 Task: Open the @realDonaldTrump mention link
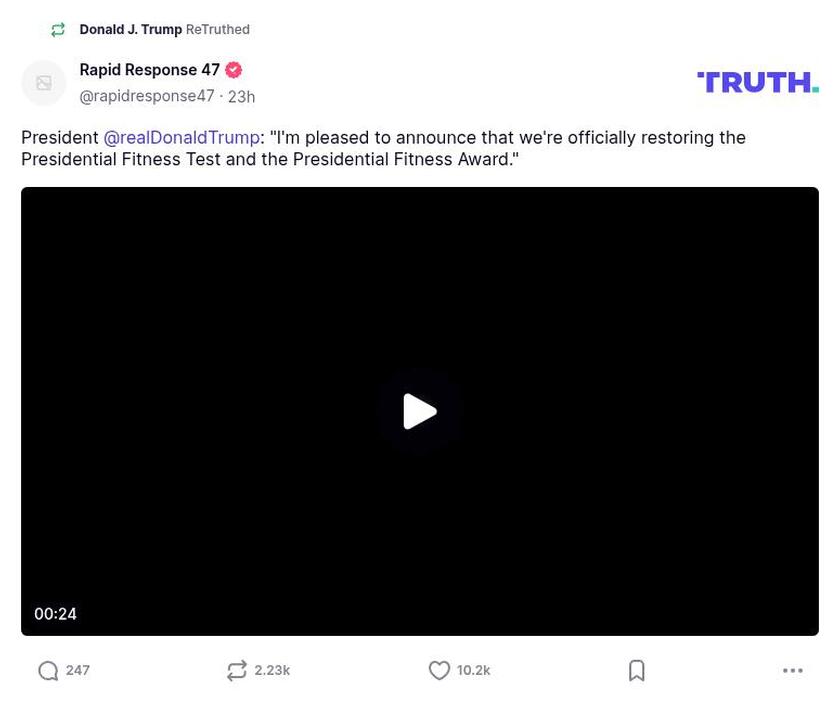pyautogui.click(x=181, y=137)
